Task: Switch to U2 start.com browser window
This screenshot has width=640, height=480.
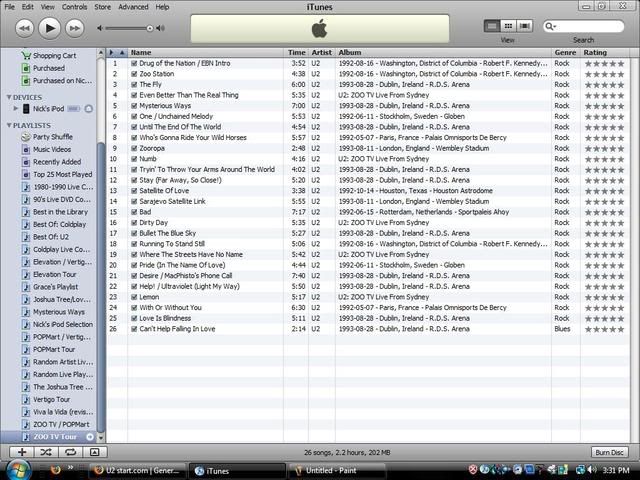Action: [137, 471]
